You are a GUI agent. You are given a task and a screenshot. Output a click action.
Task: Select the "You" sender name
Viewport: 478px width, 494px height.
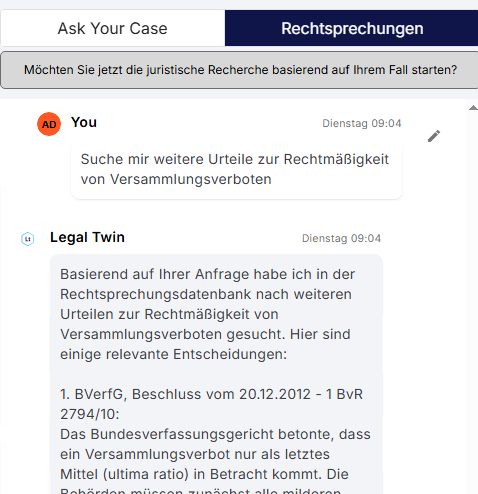(84, 122)
